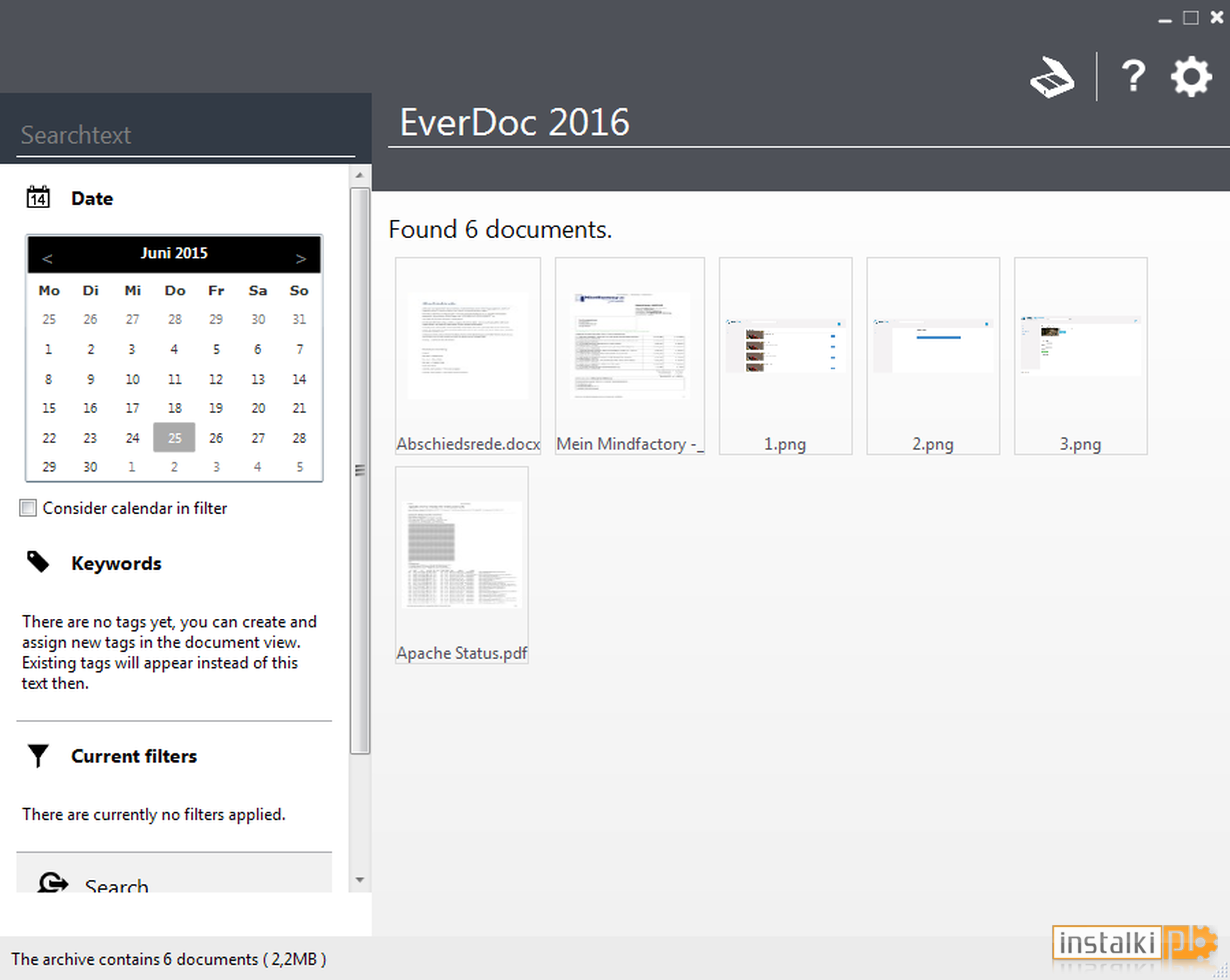Click the EverDoc 2016 title

[x=514, y=122]
